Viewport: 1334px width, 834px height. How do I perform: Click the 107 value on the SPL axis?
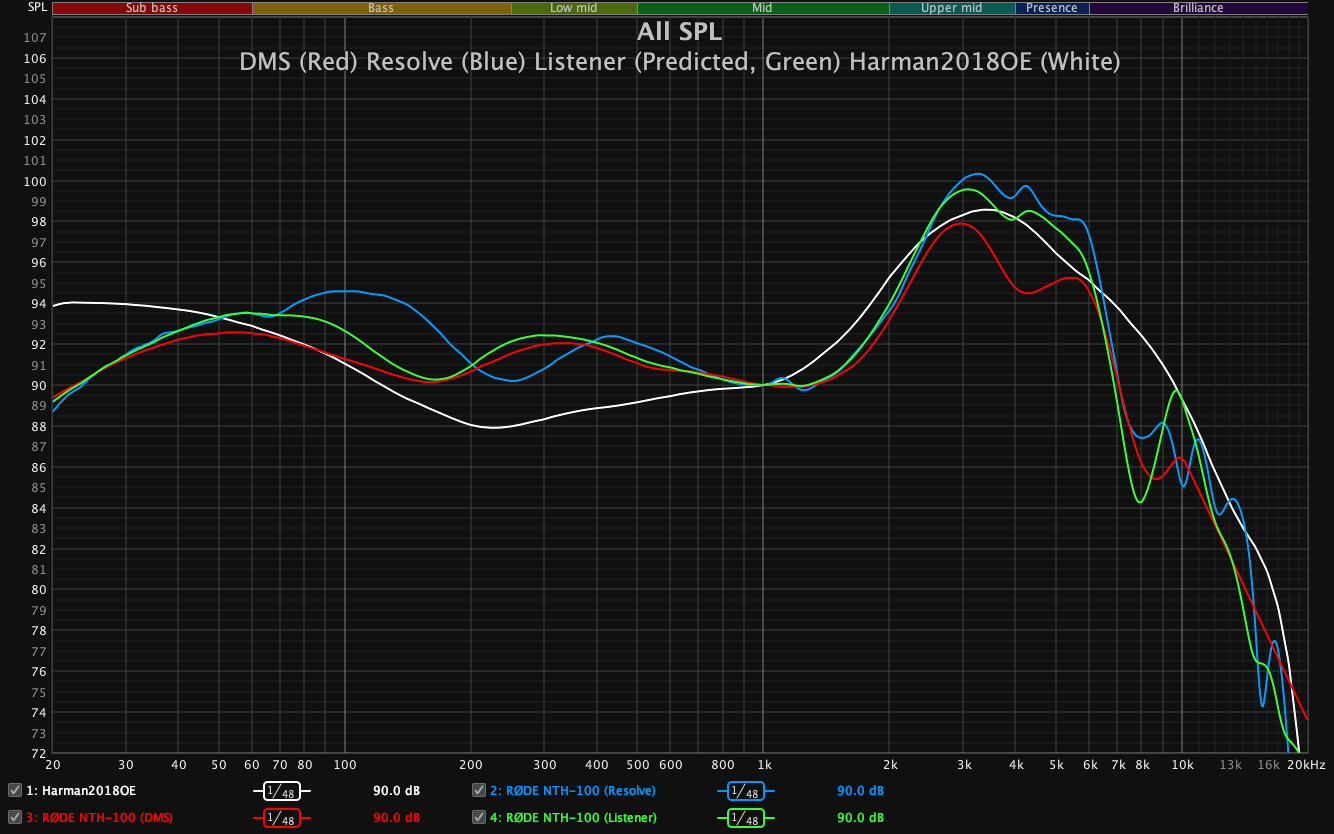[35, 38]
